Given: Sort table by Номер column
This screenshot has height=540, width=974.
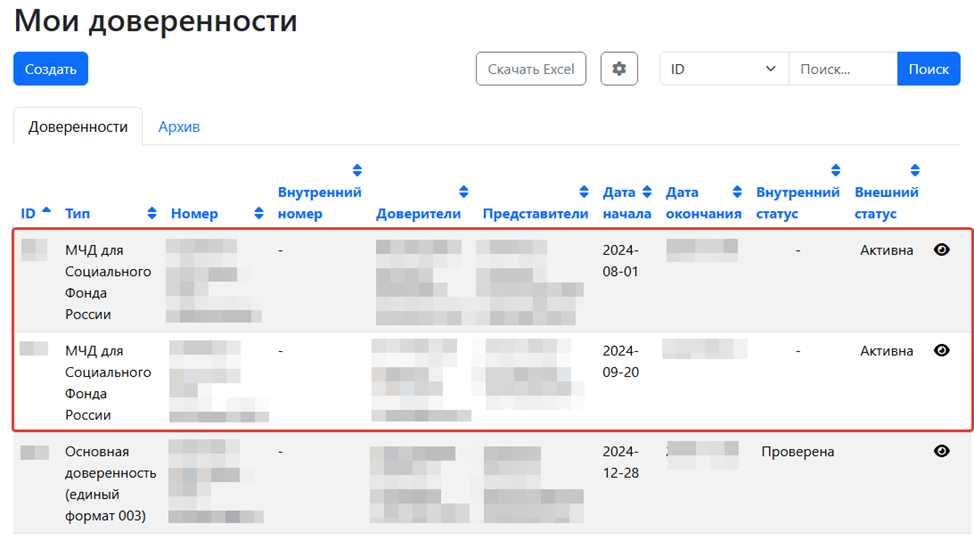Looking at the screenshot, I should click(259, 213).
